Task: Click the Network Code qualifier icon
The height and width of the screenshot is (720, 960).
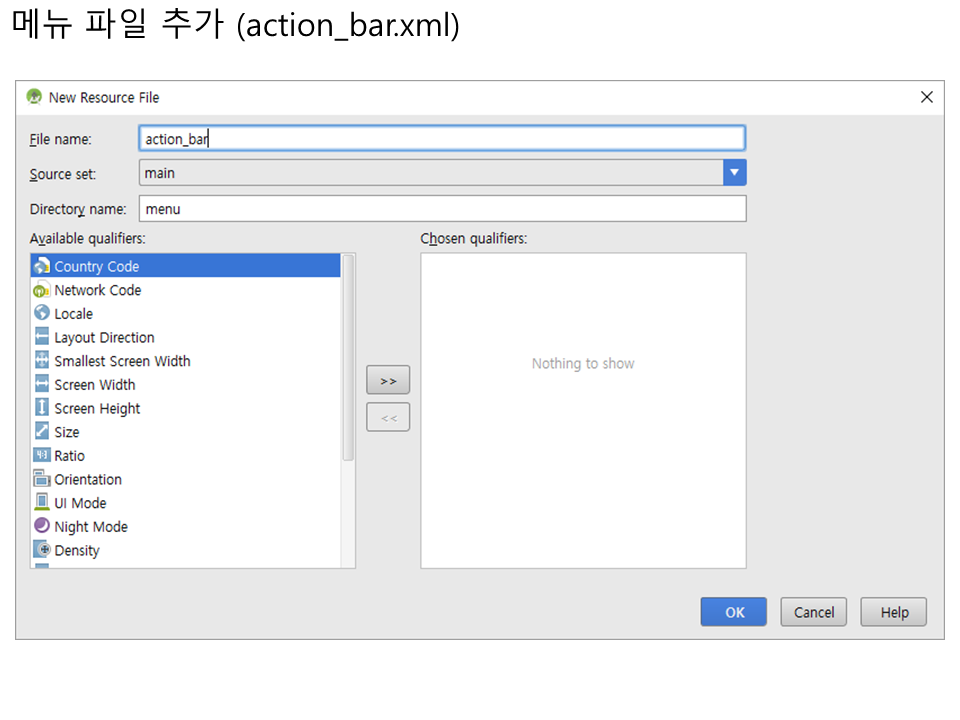Action: point(41,290)
